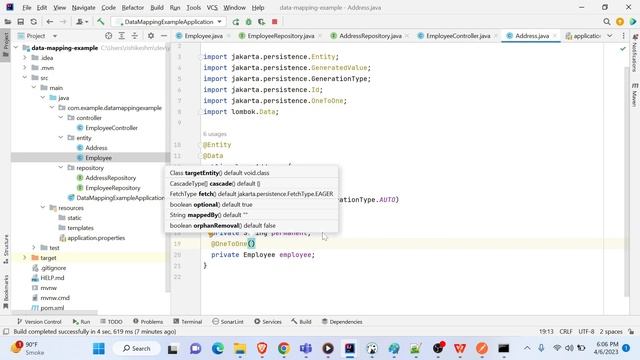Collapse the controller package

(61, 118)
